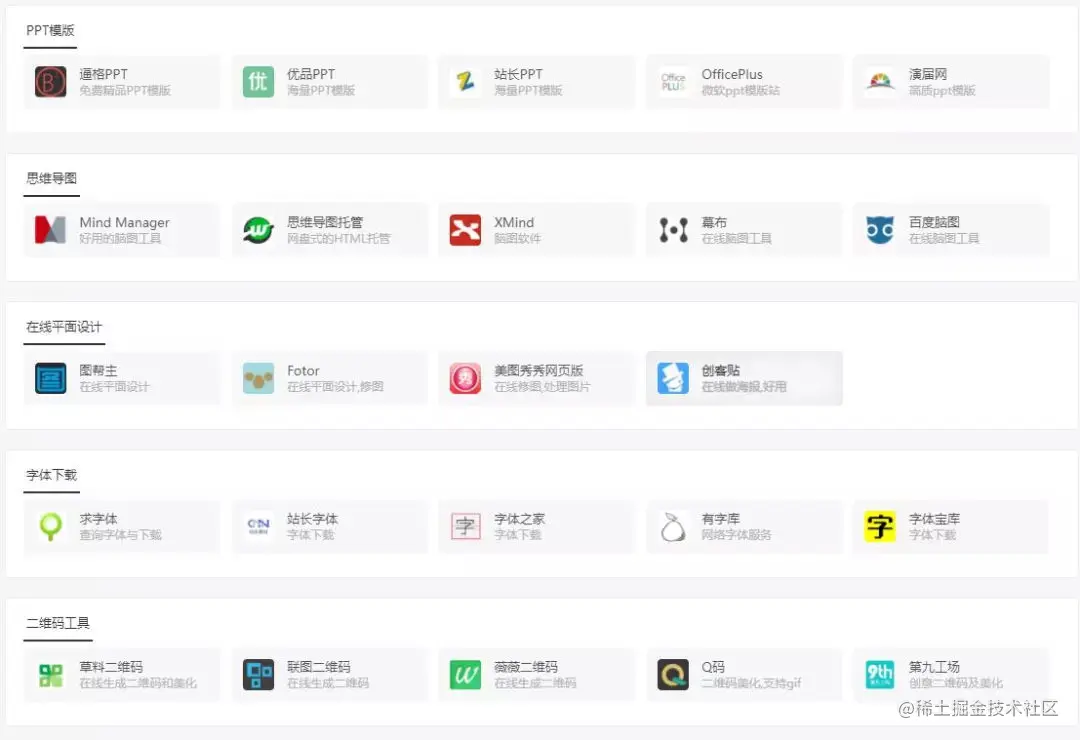Click the XMind red X icon
The width and height of the screenshot is (1080, 740).
tap(466, 230)
